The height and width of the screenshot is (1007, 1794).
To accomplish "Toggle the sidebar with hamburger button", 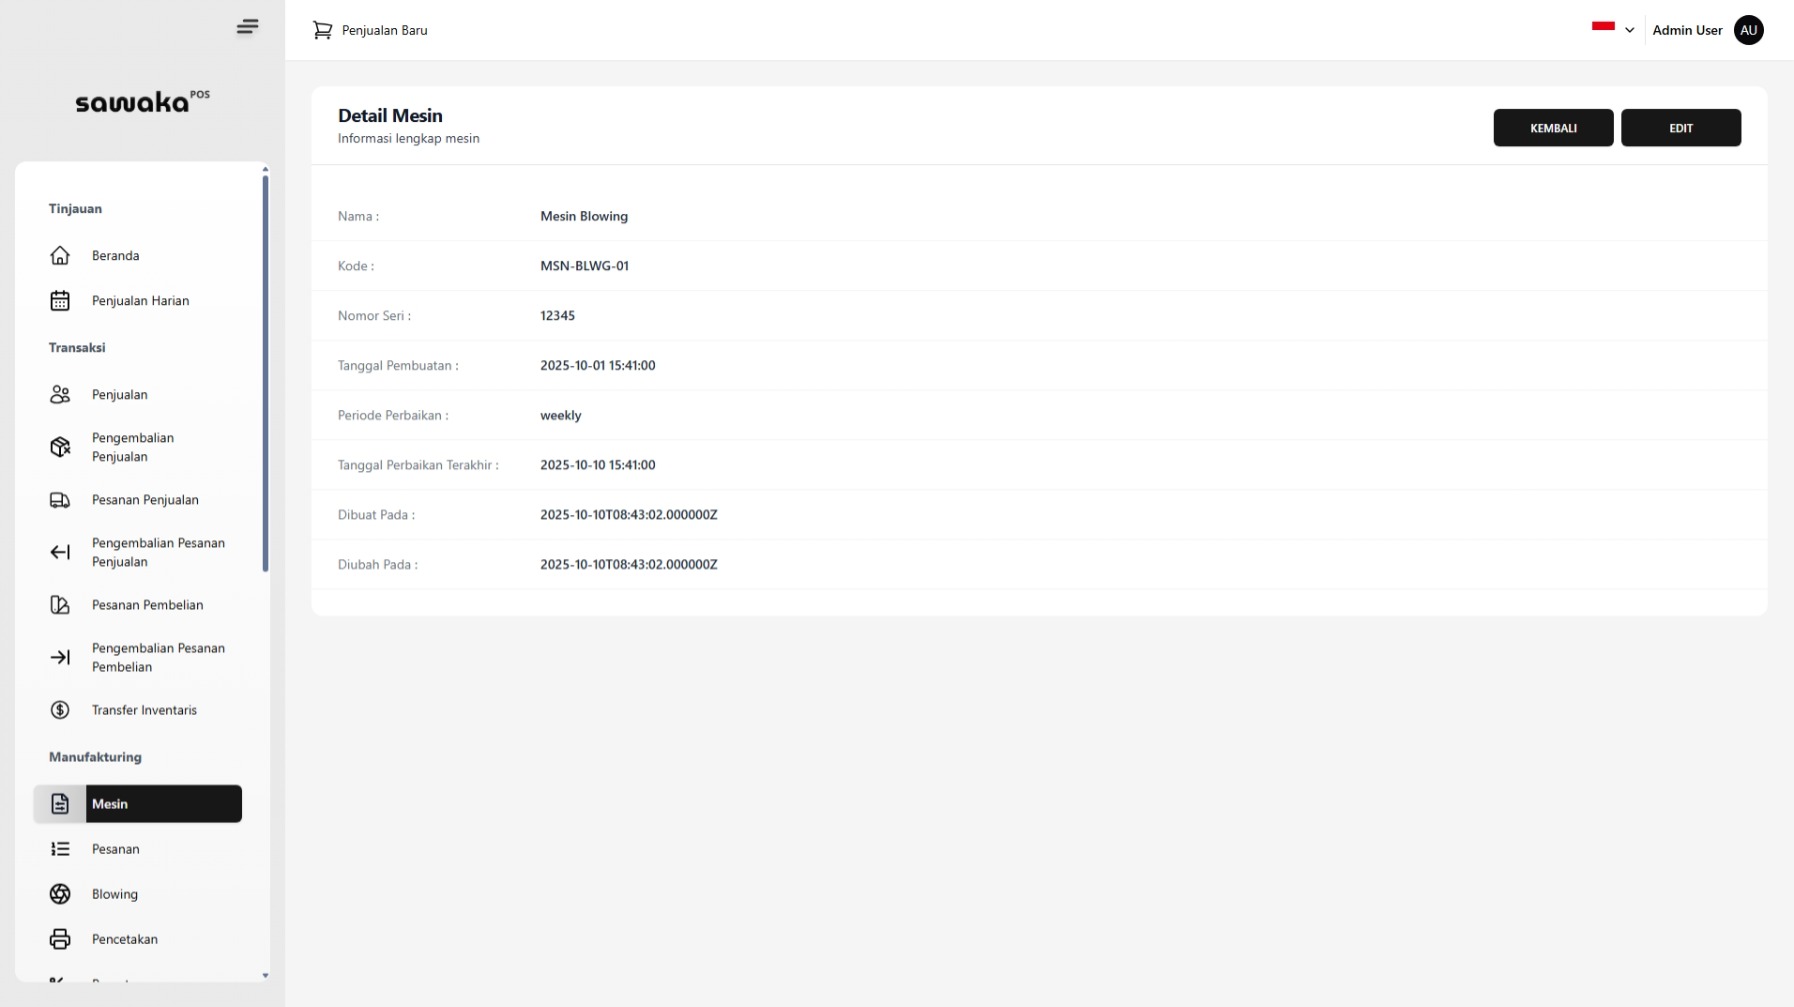I will (x=247, y=27).
